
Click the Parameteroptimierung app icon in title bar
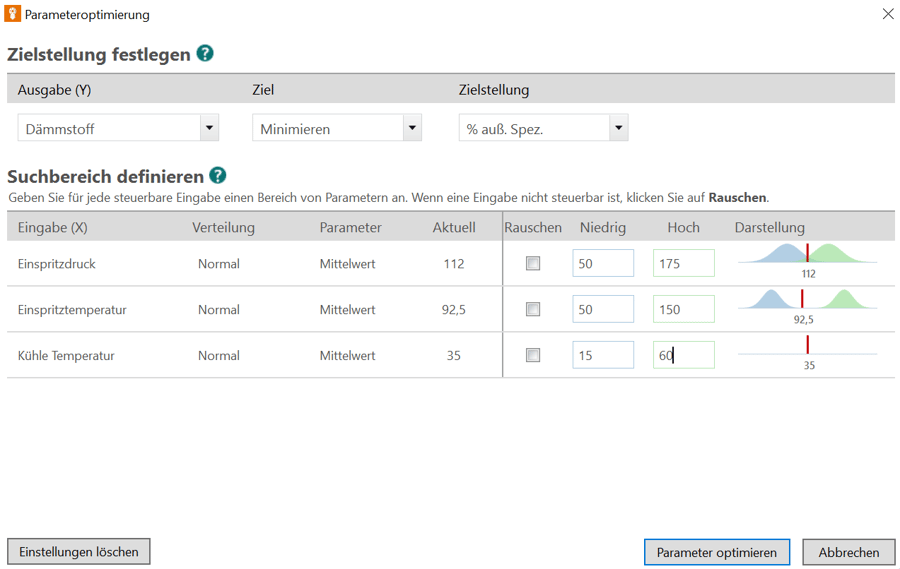pos(13,14)
